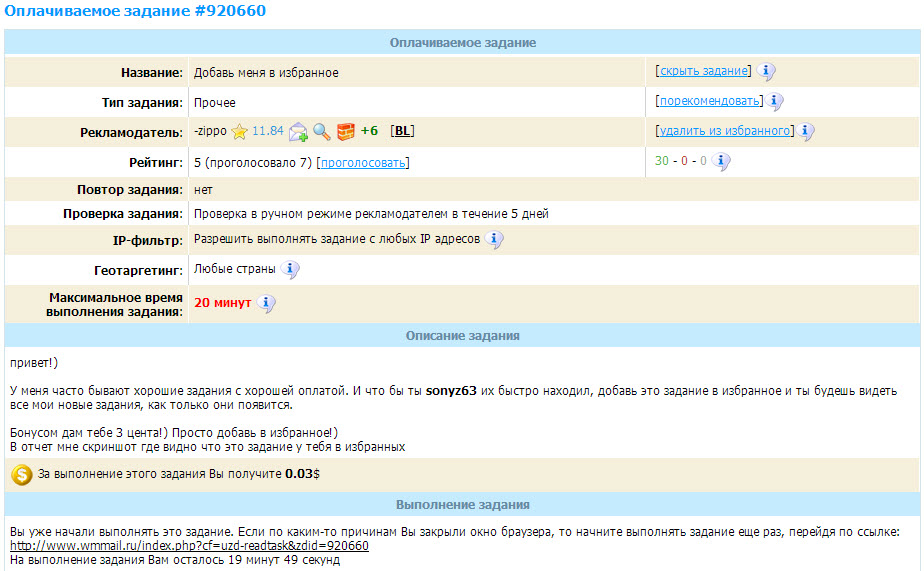Image resolution: width=924 pixels, height=571 pixels.
Task: Click the repeat task value 'нет'
Action: pos(203,190)
